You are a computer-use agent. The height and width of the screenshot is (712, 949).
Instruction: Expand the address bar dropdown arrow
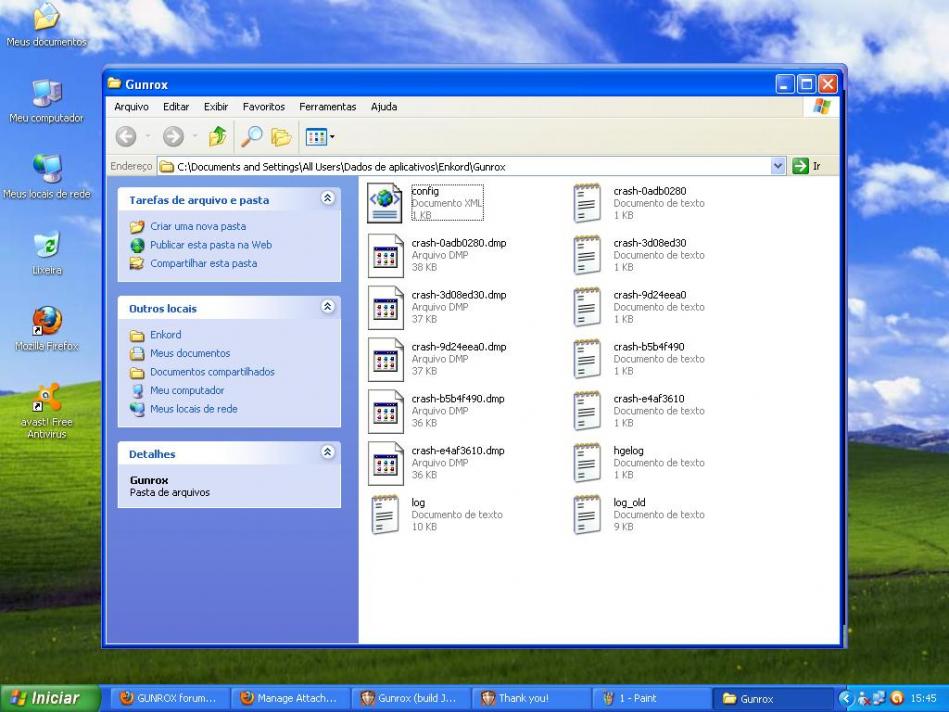pos(779,166)
